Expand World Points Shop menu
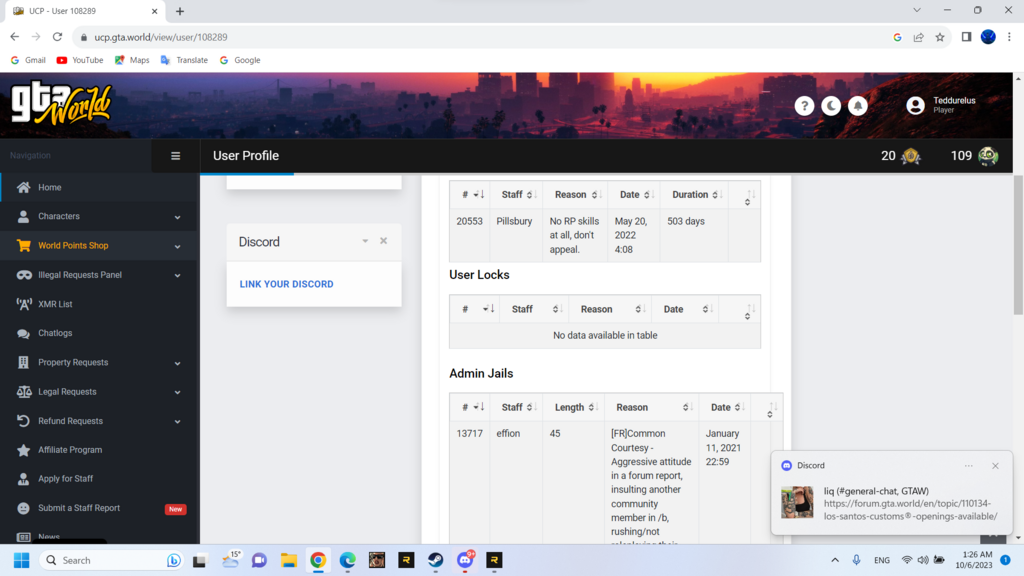 99,246
